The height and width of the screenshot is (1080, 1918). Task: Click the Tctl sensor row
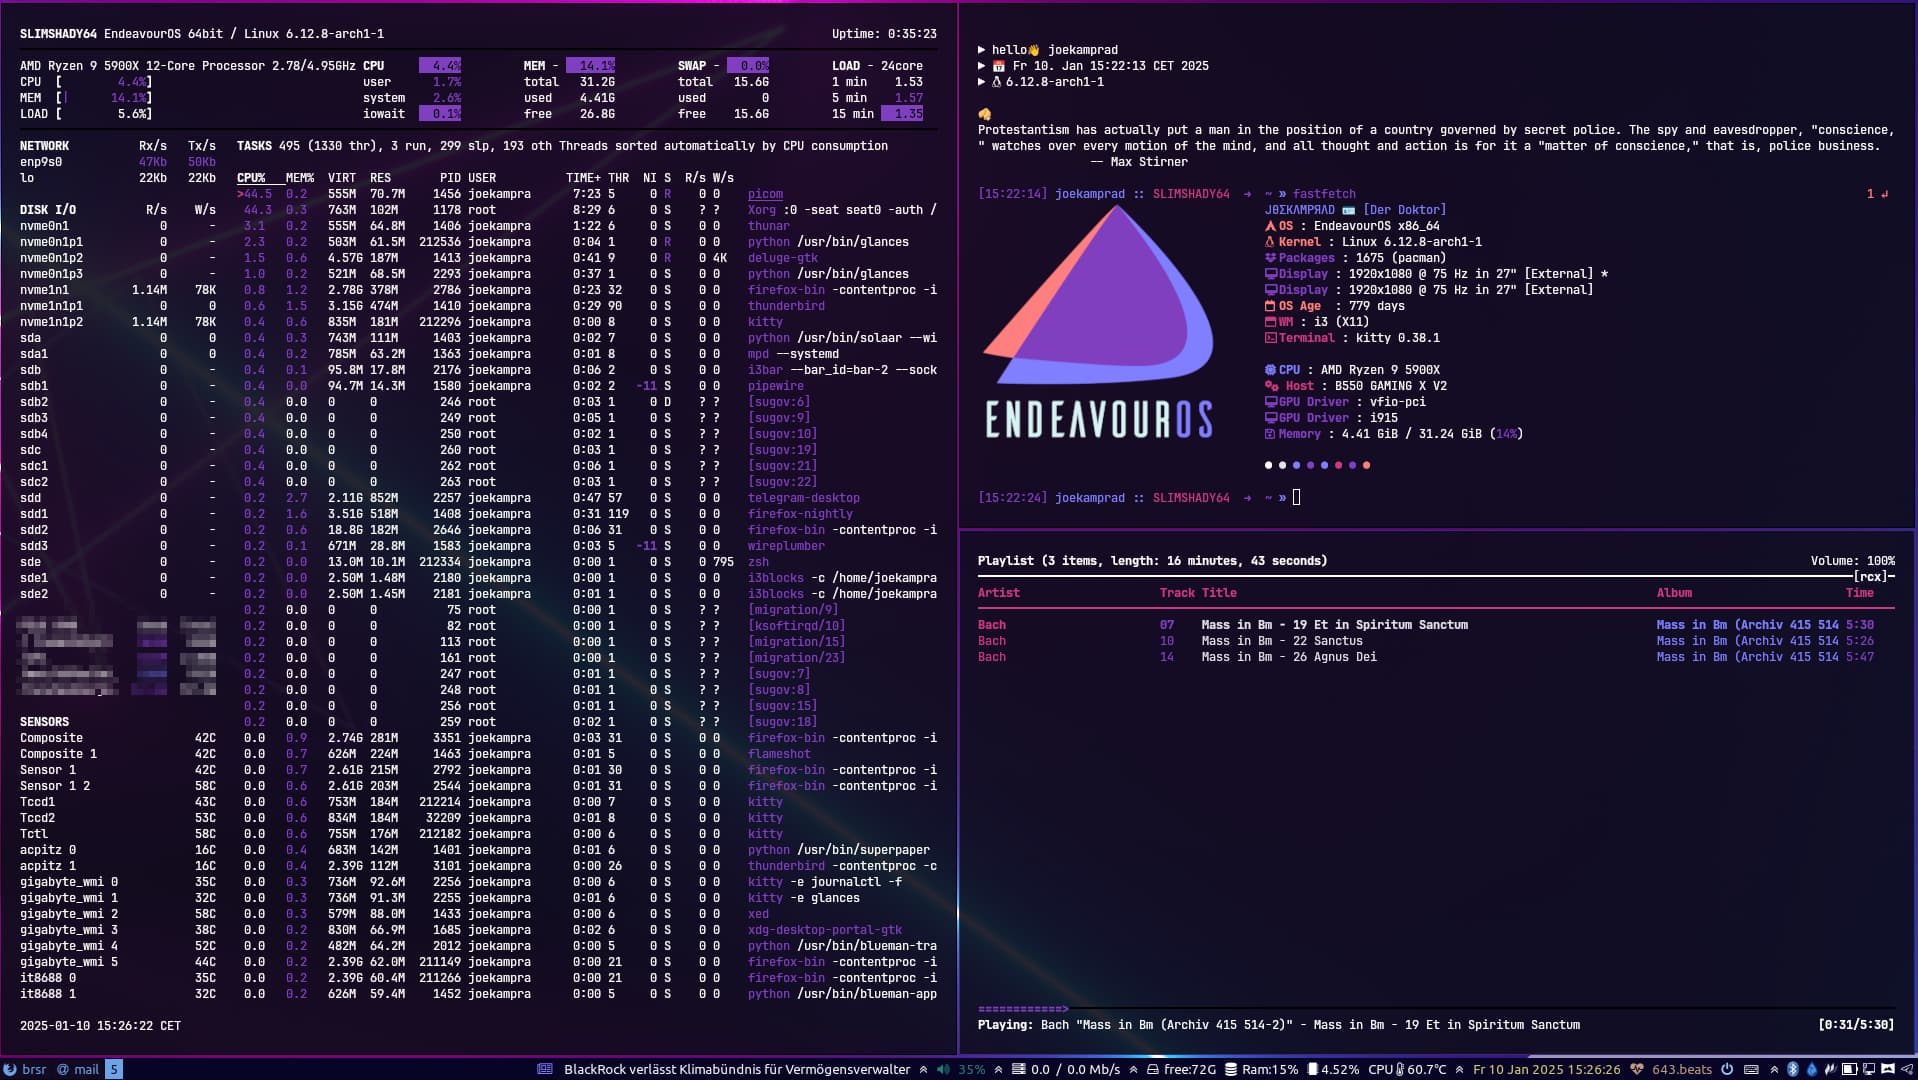click(x=118, y=834)
